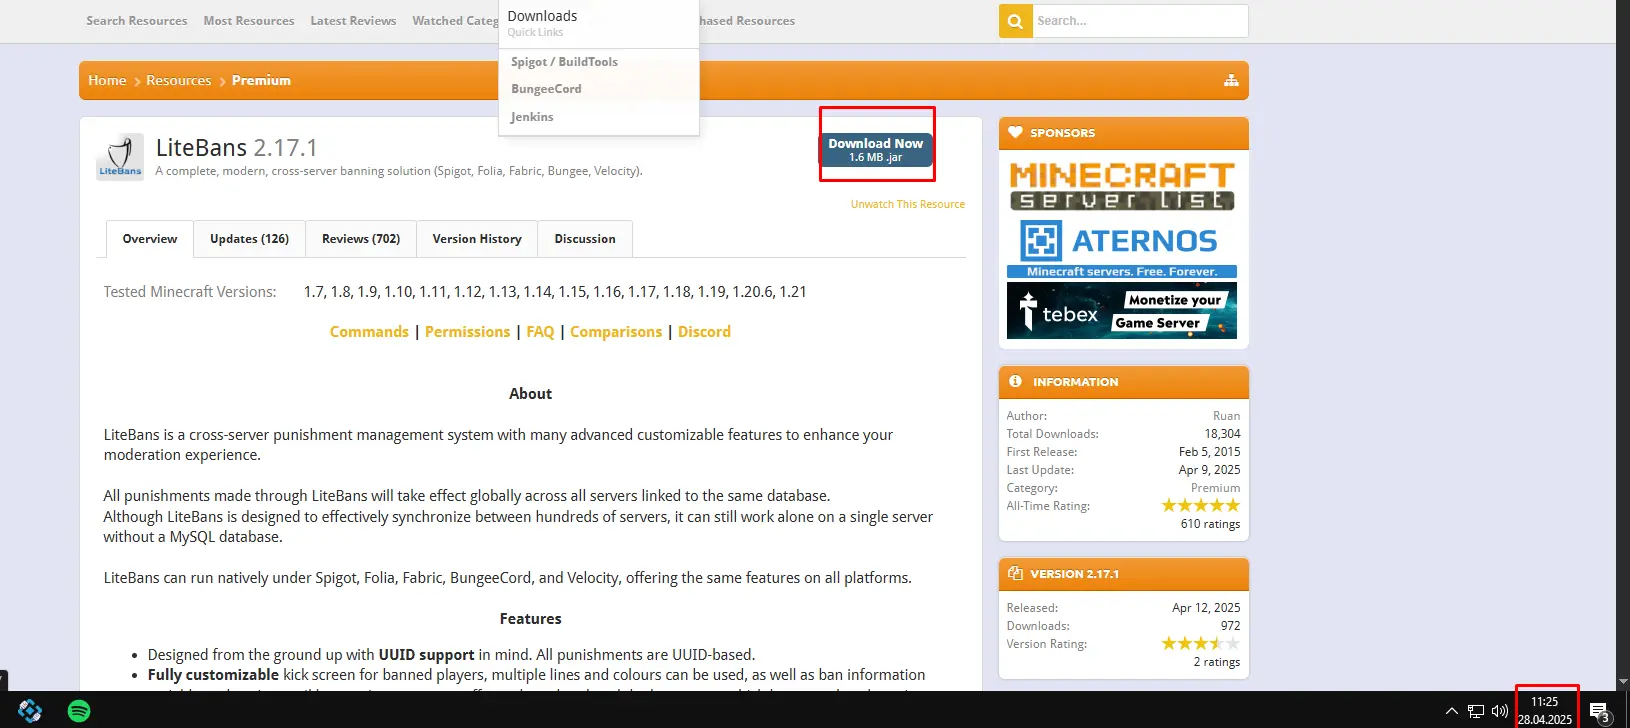1630x728 pixels.
Task: Click the version rating stars
Action: (x=1200, y=644)
